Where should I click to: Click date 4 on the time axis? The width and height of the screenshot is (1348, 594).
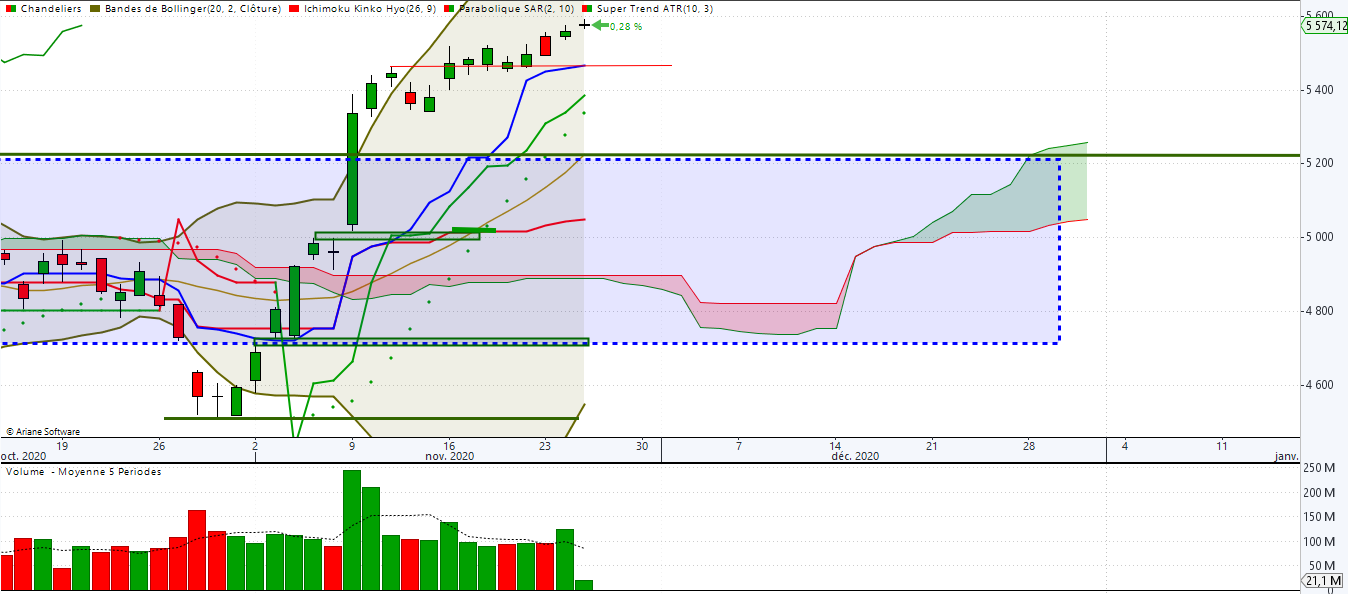tap(1124, 446)
